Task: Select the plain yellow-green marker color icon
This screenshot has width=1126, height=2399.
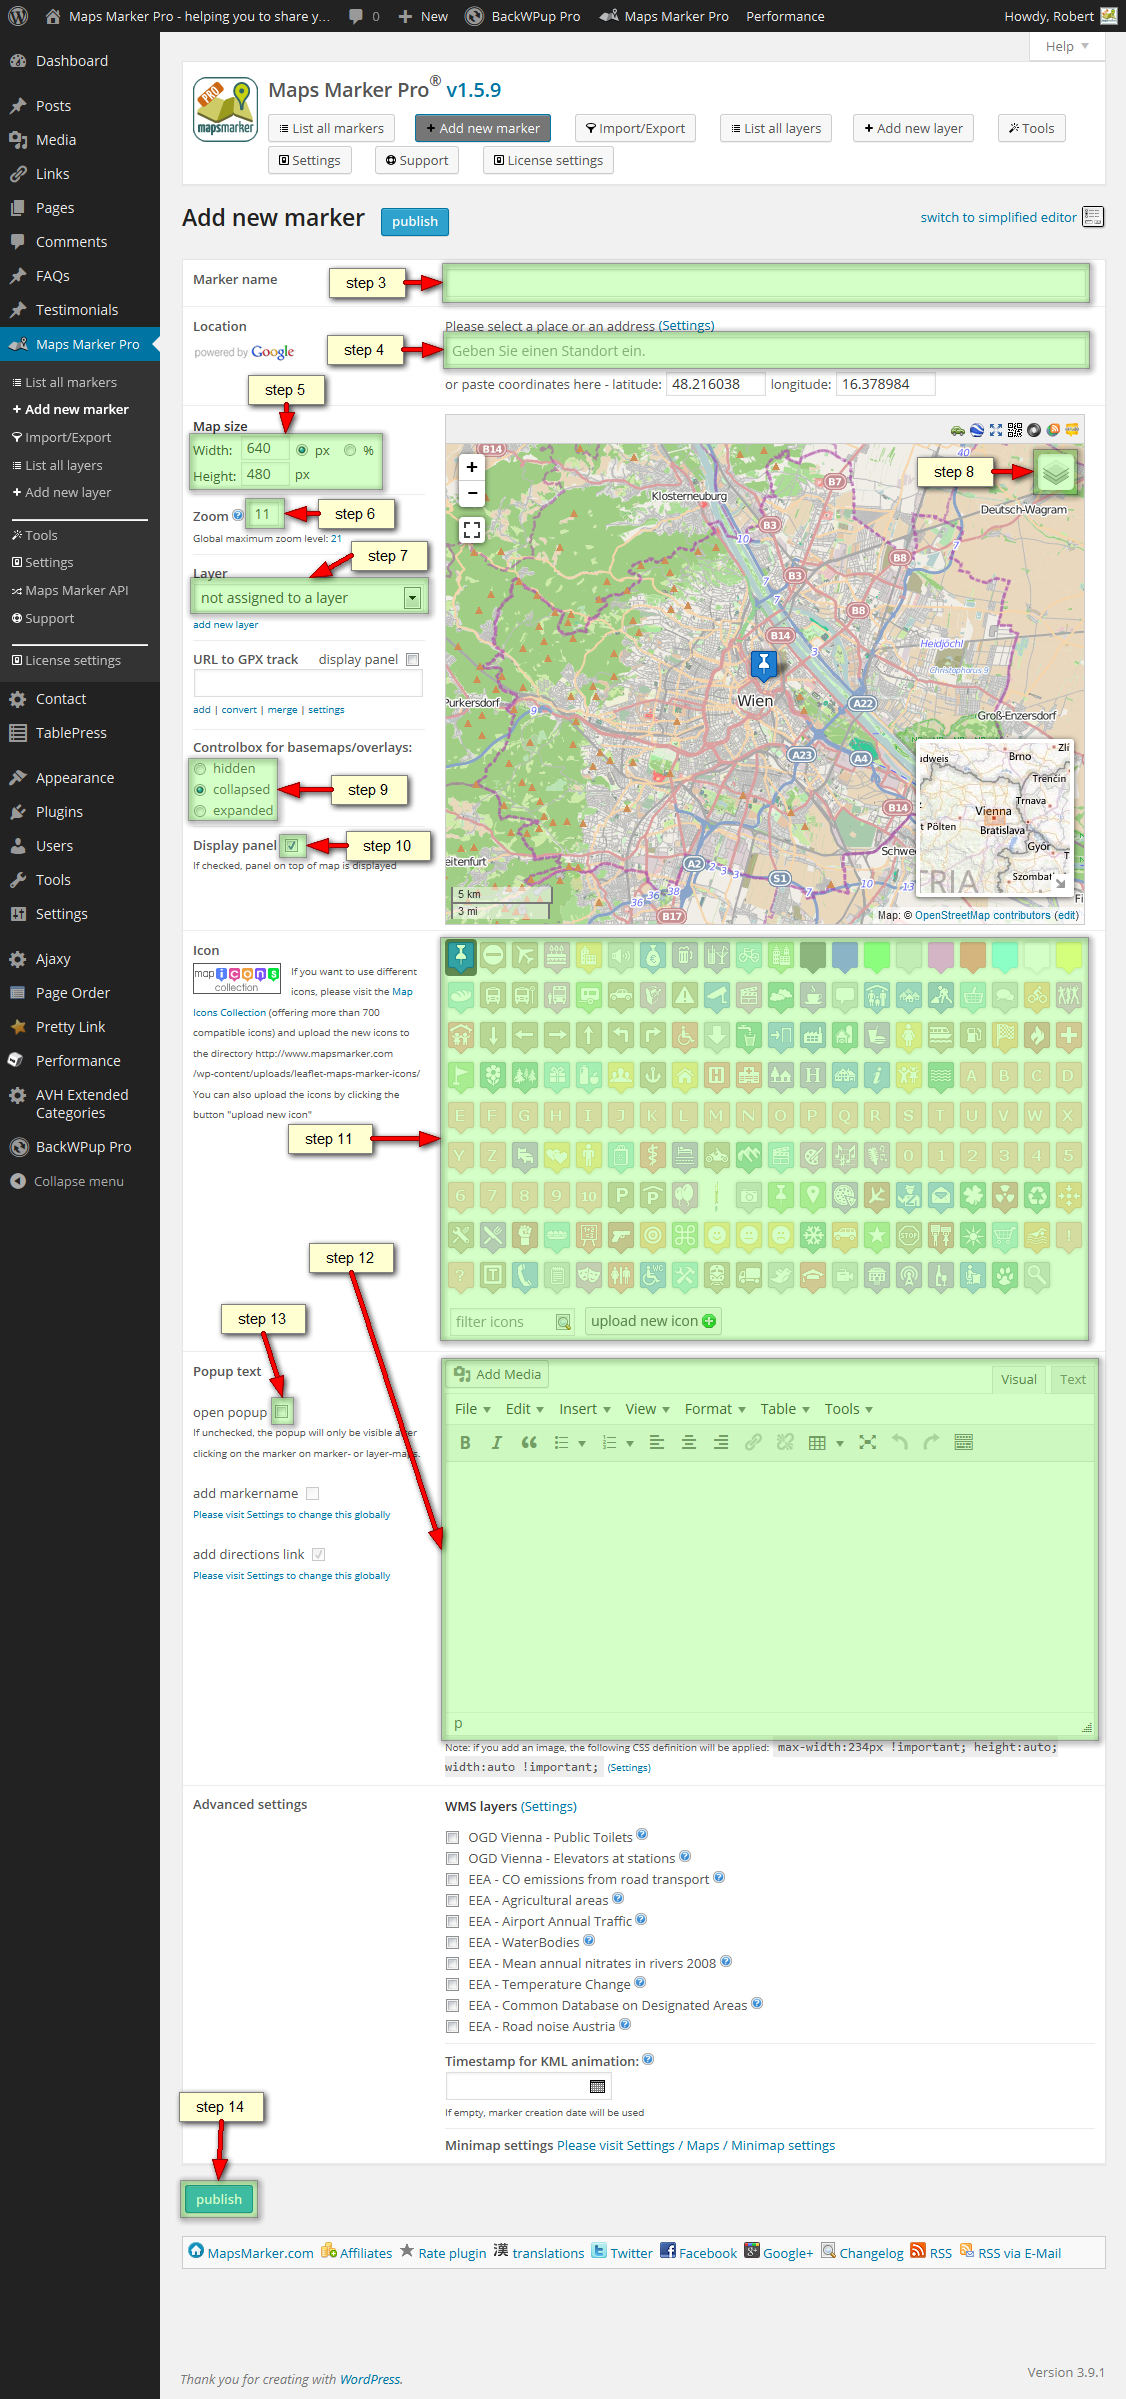Action: click(1069, 956)
